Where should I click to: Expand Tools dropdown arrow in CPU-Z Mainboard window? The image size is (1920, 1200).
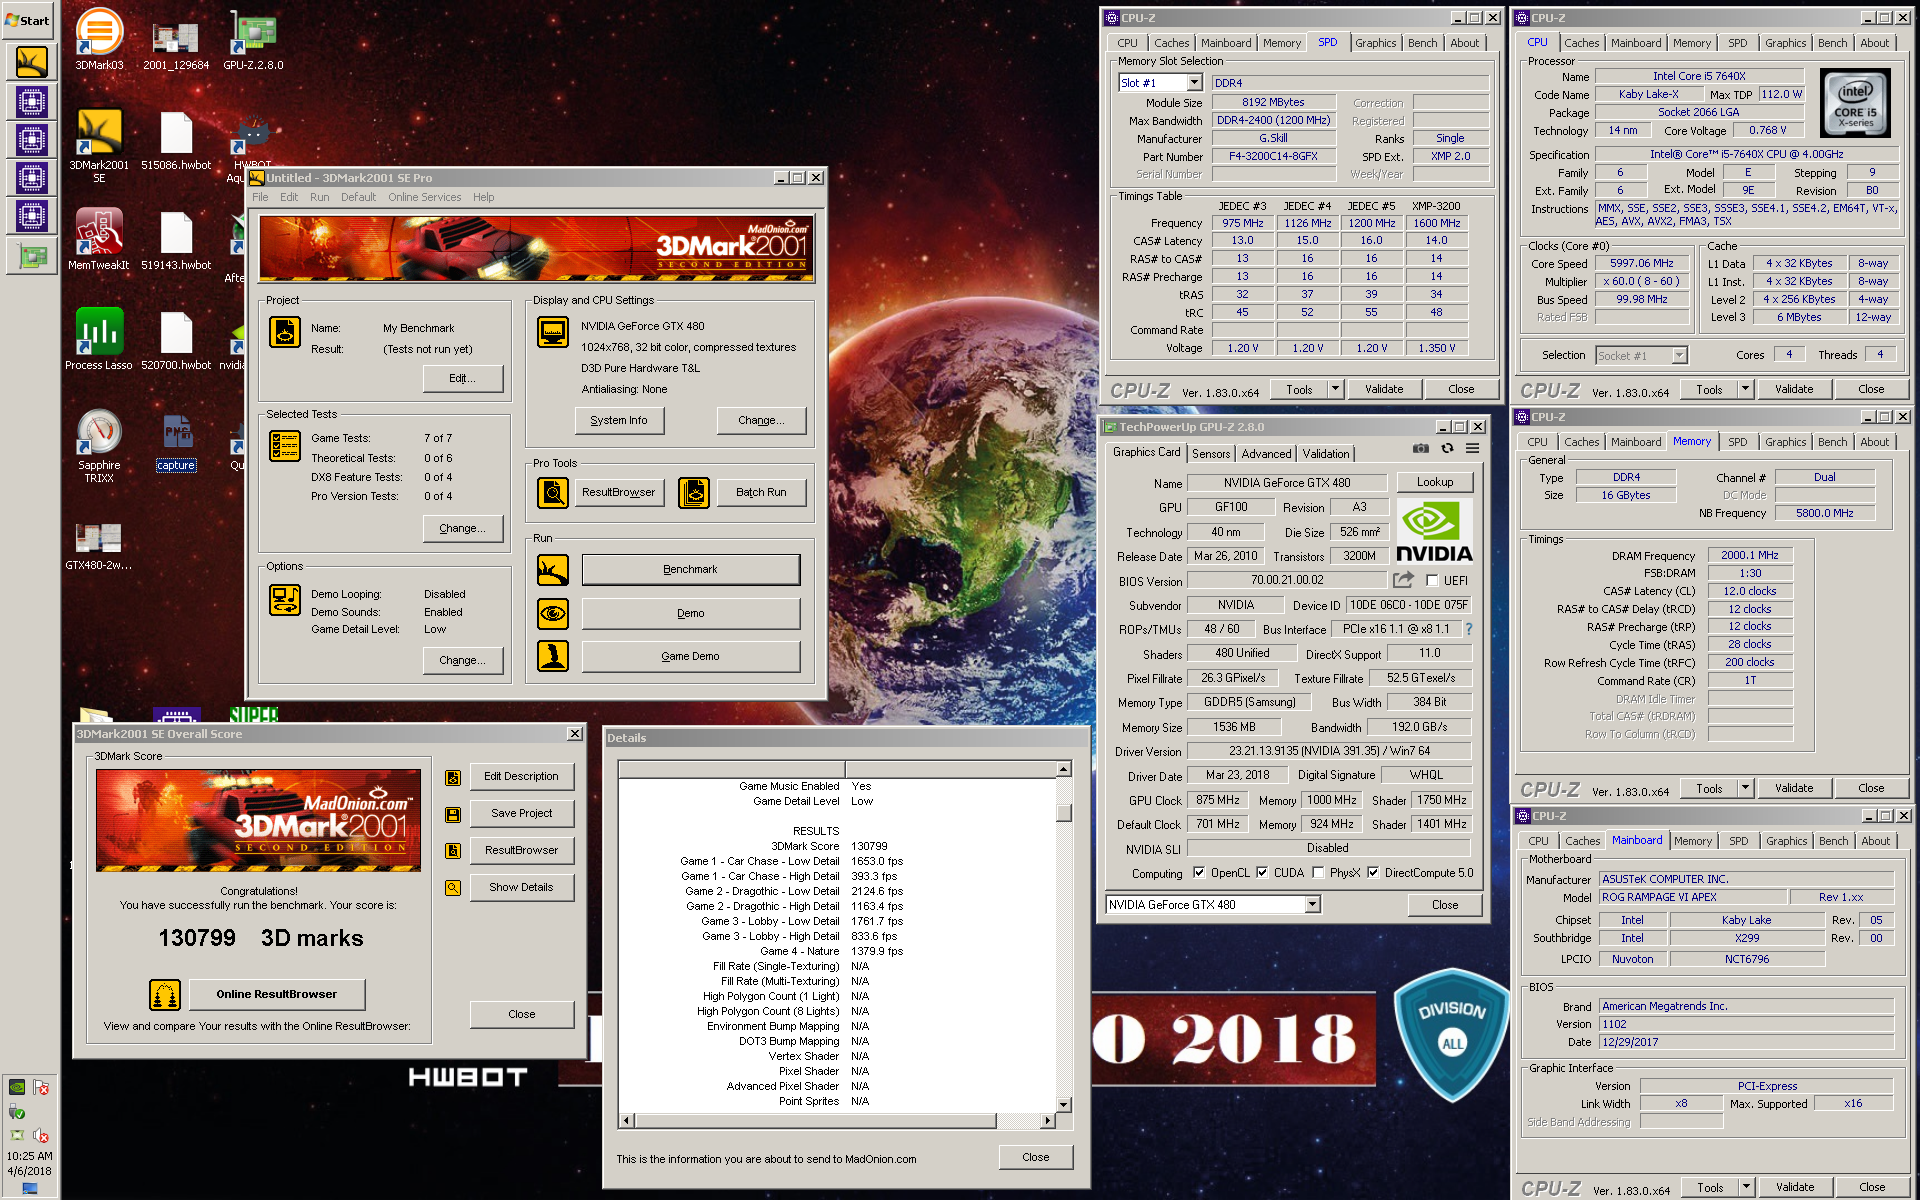coord(1746,1187)
